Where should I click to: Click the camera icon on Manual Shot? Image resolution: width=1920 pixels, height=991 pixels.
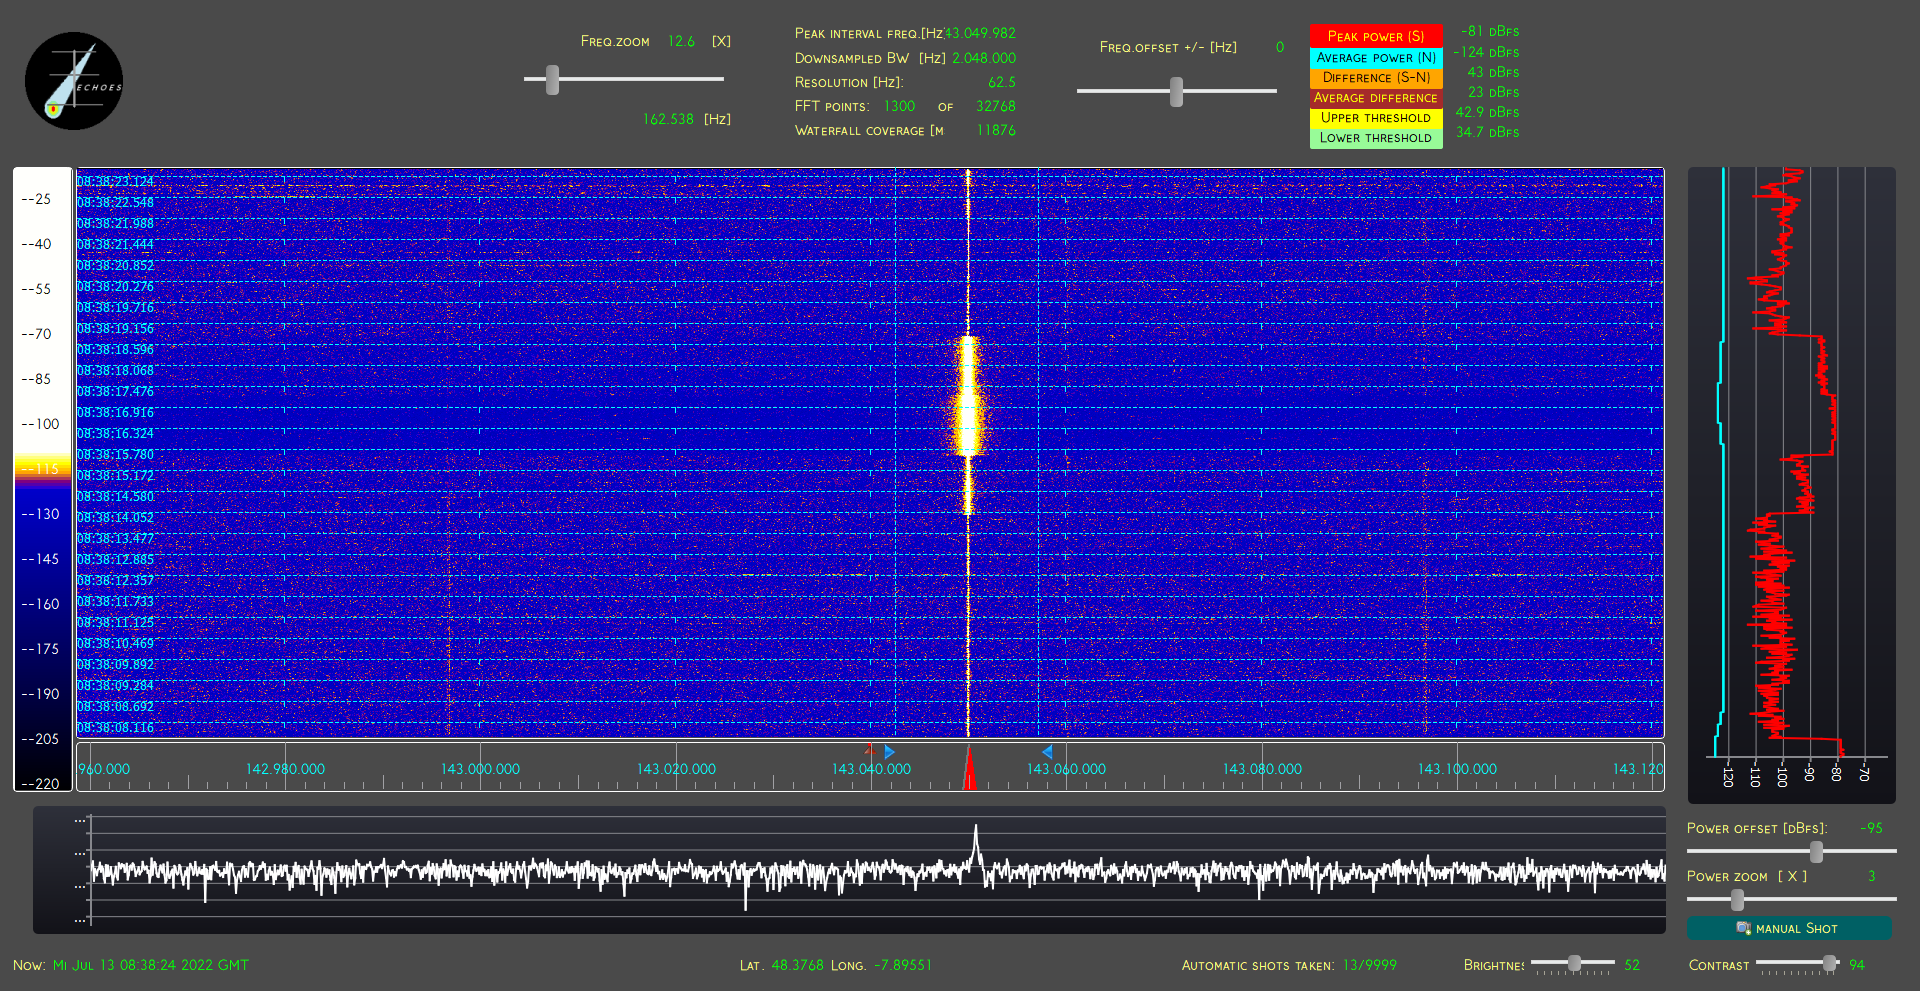pyautogui.click(x=1743, y=928)
